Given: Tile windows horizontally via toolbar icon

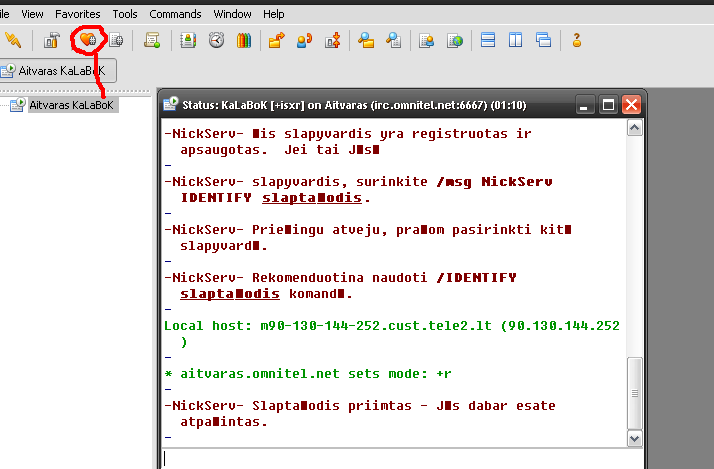Looking at the screenshot, I should [x=488, y=41].
